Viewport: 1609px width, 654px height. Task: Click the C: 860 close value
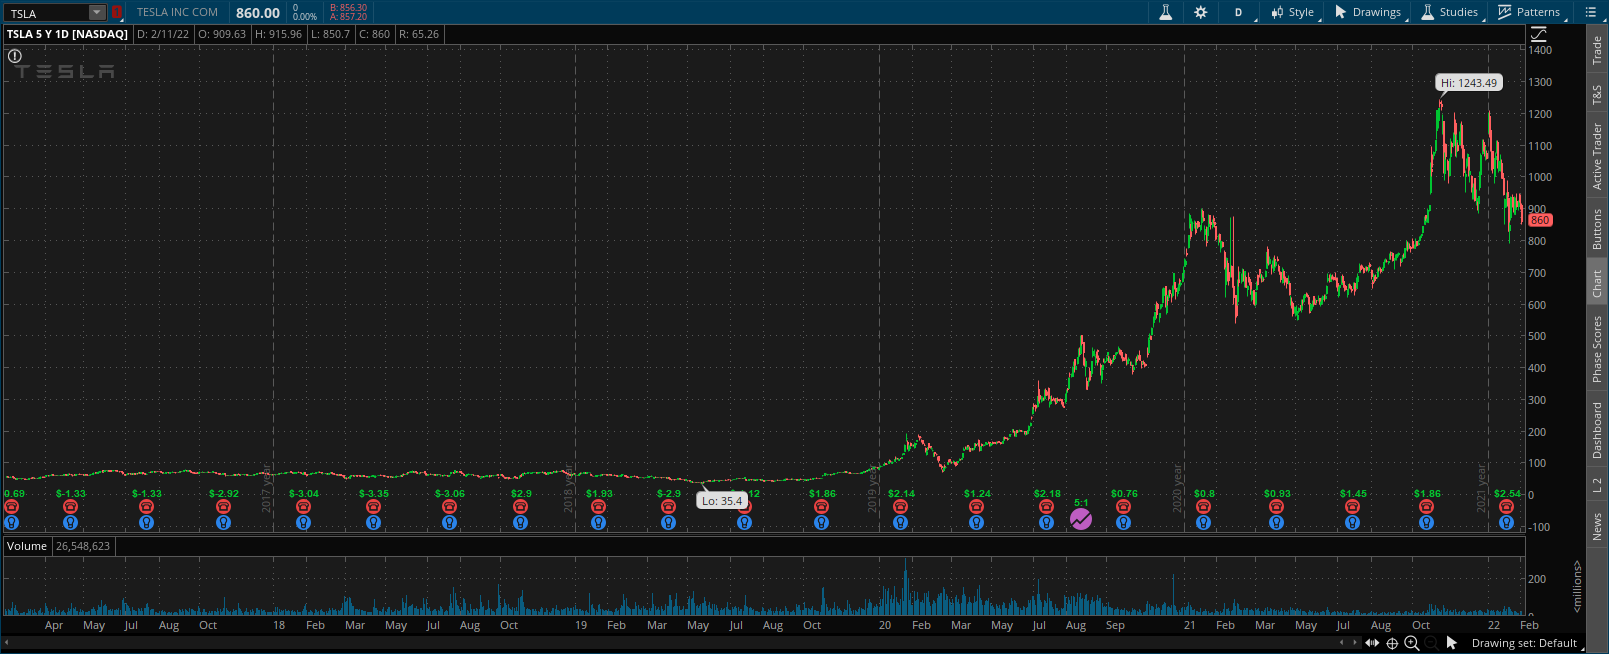[x=374, y=34]
